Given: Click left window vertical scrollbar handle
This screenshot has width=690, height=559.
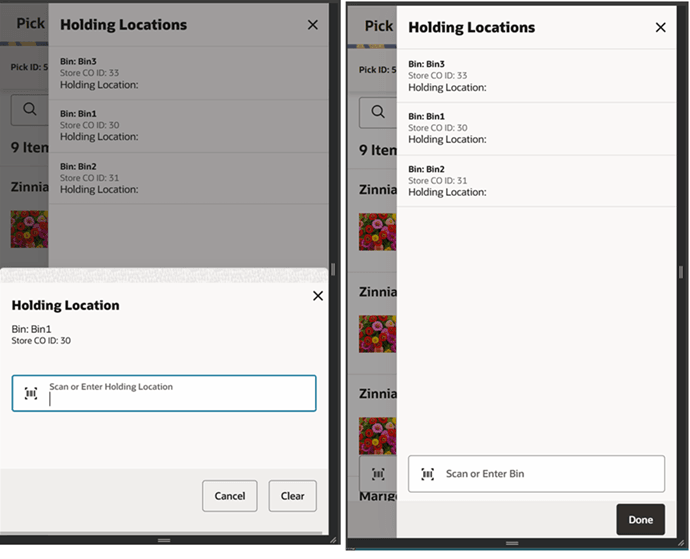Looking at the screenshot, I should (333, 269).
